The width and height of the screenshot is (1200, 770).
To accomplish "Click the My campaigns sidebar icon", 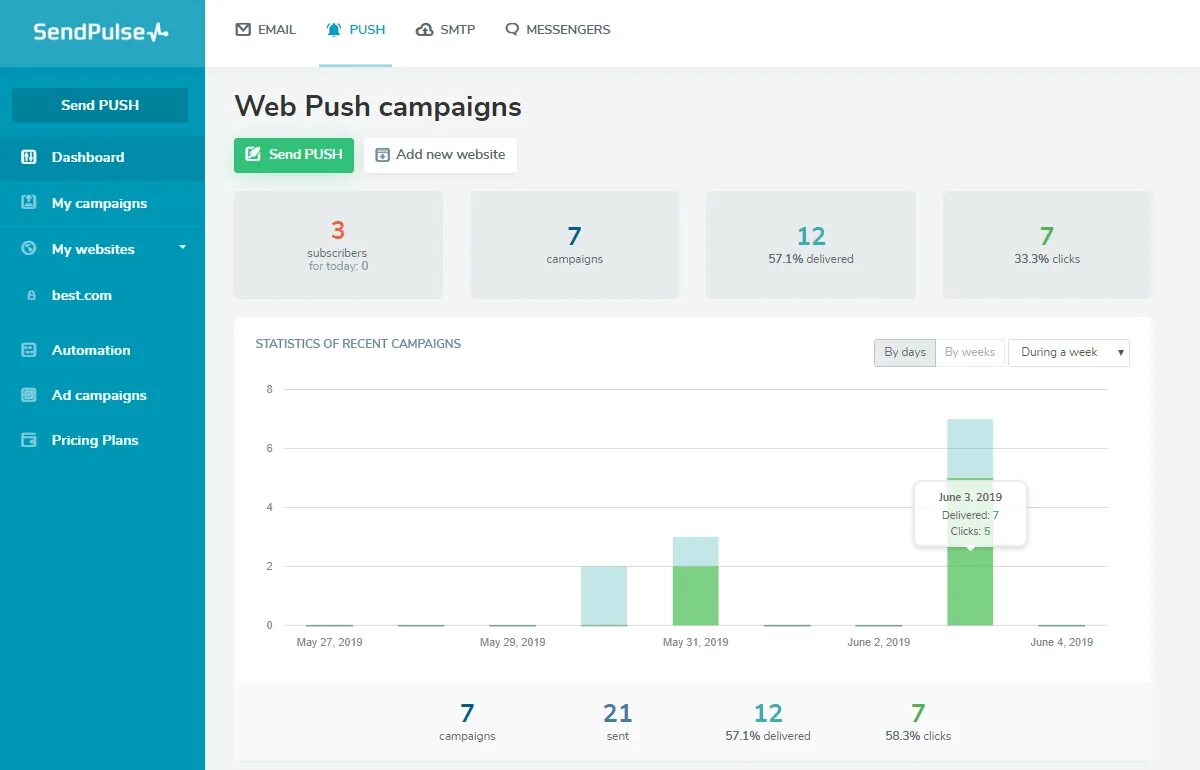I will (x=29, y=202).
